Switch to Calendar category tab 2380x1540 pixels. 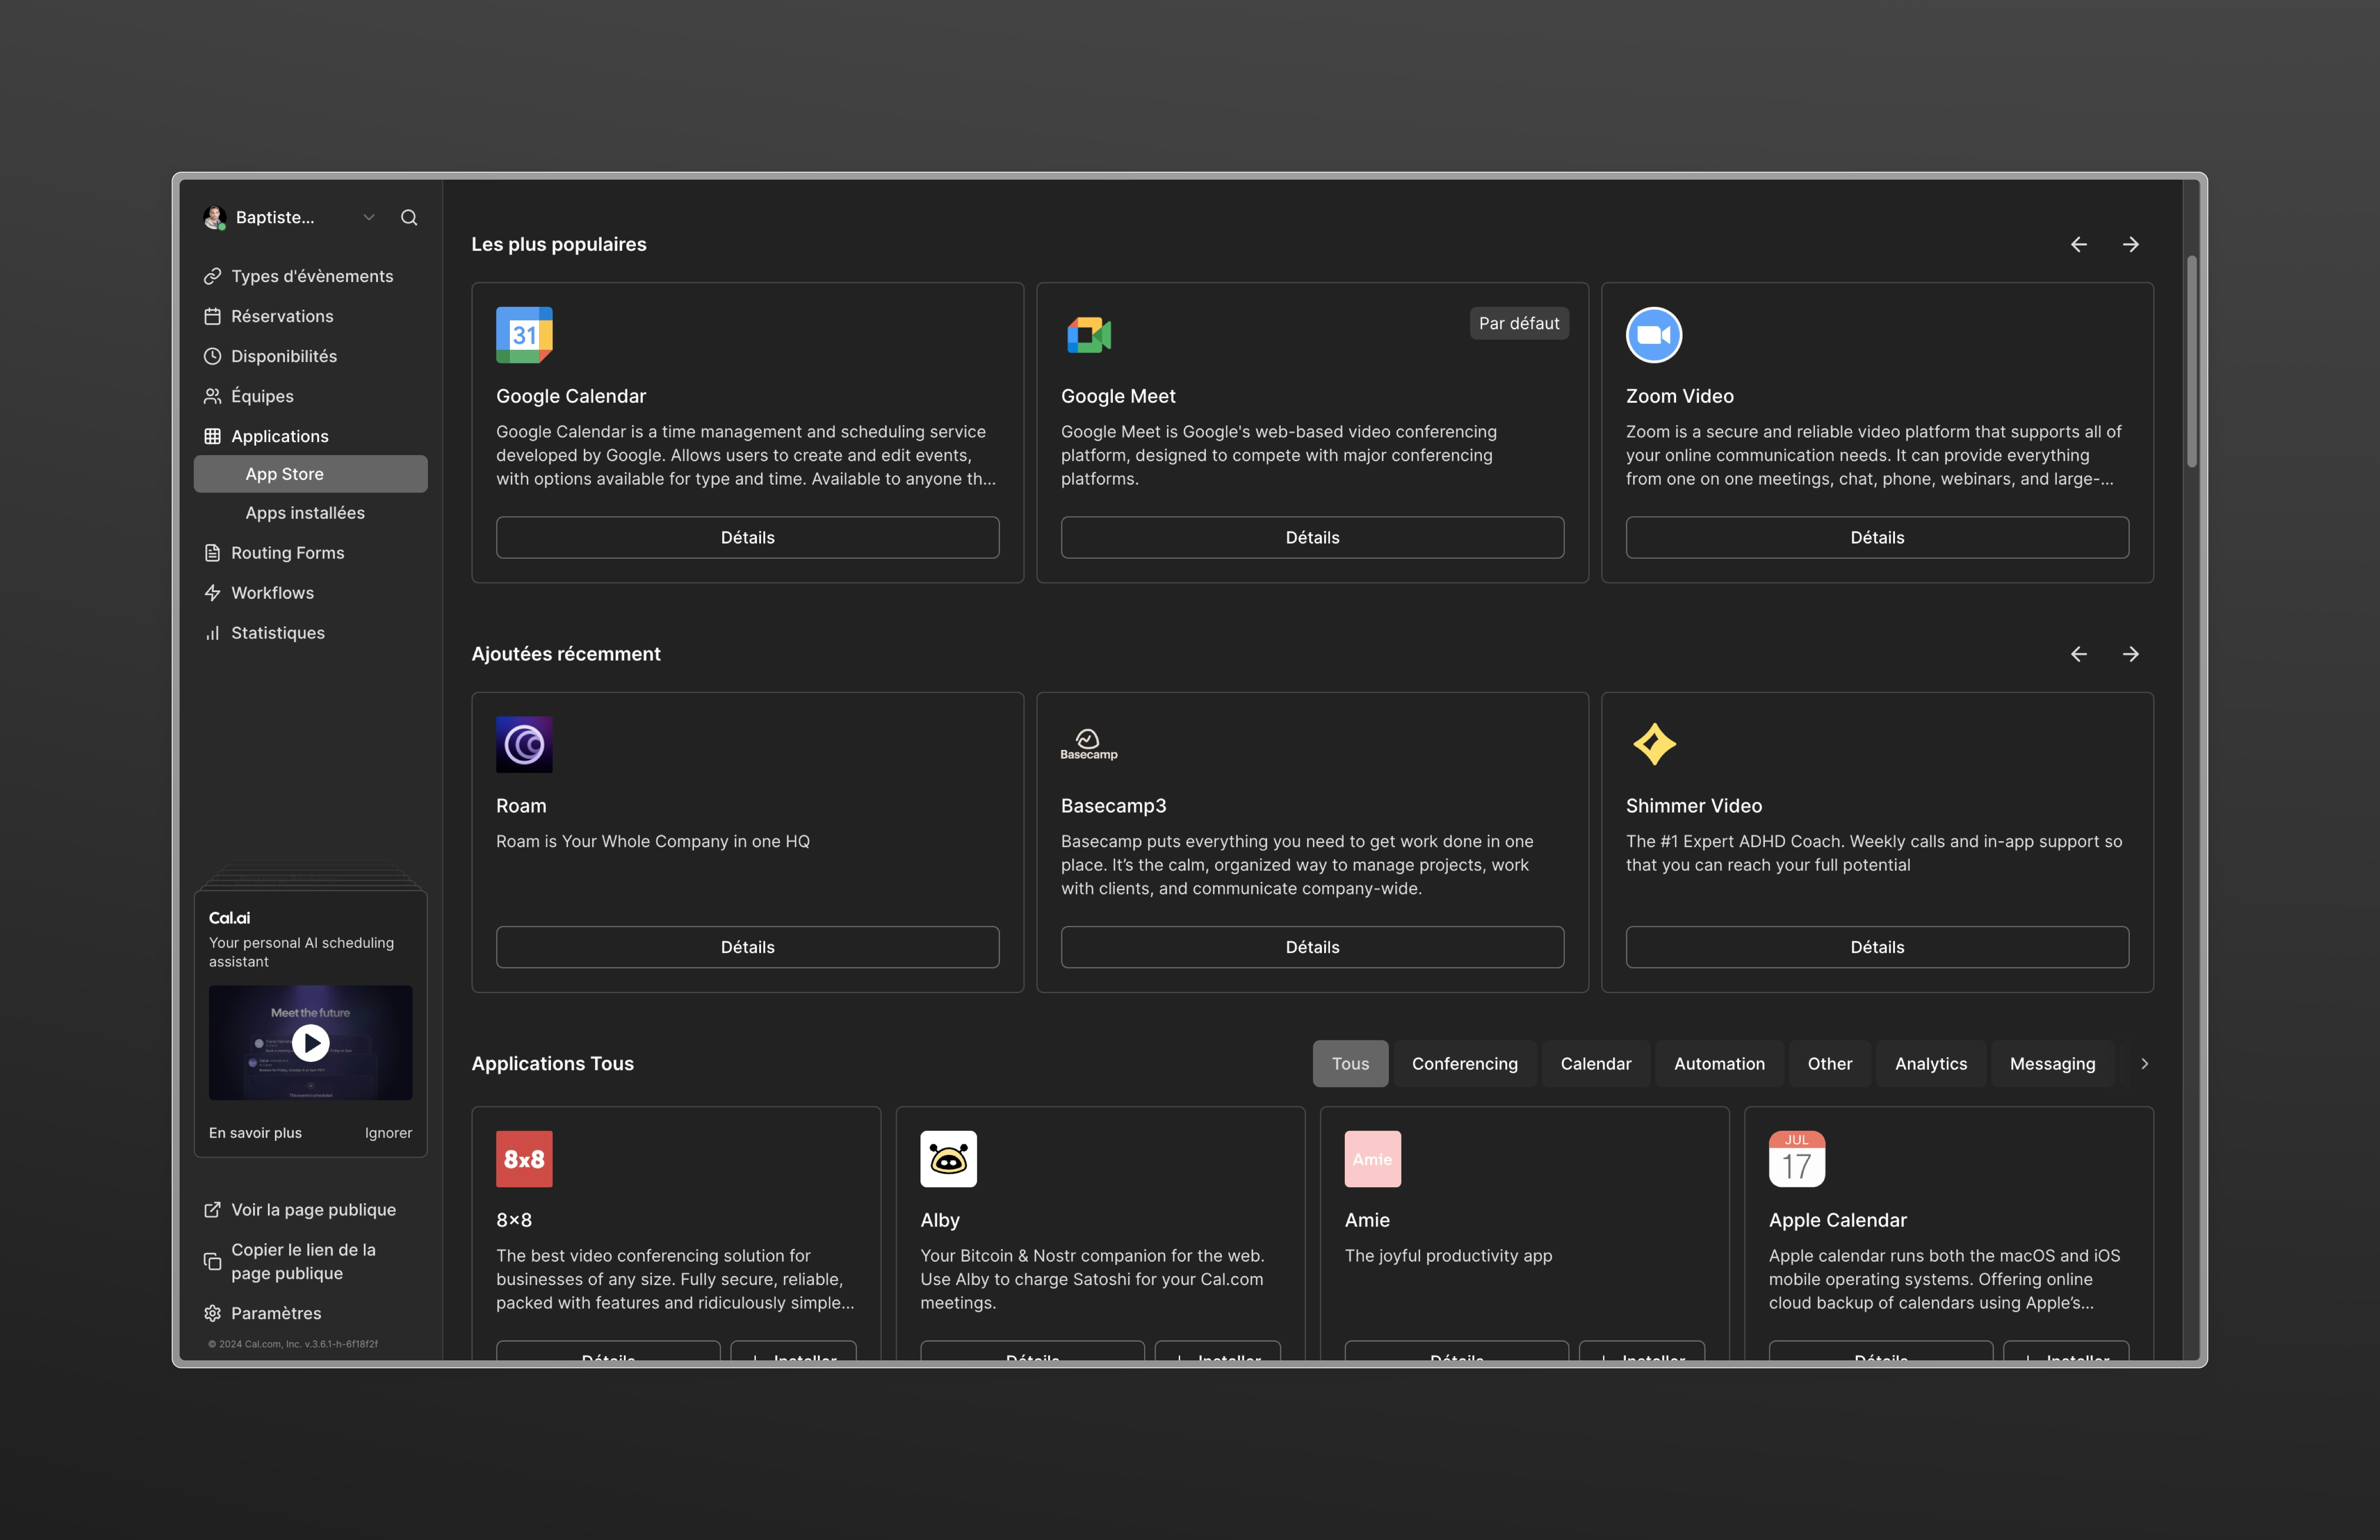[1595, 1064]
